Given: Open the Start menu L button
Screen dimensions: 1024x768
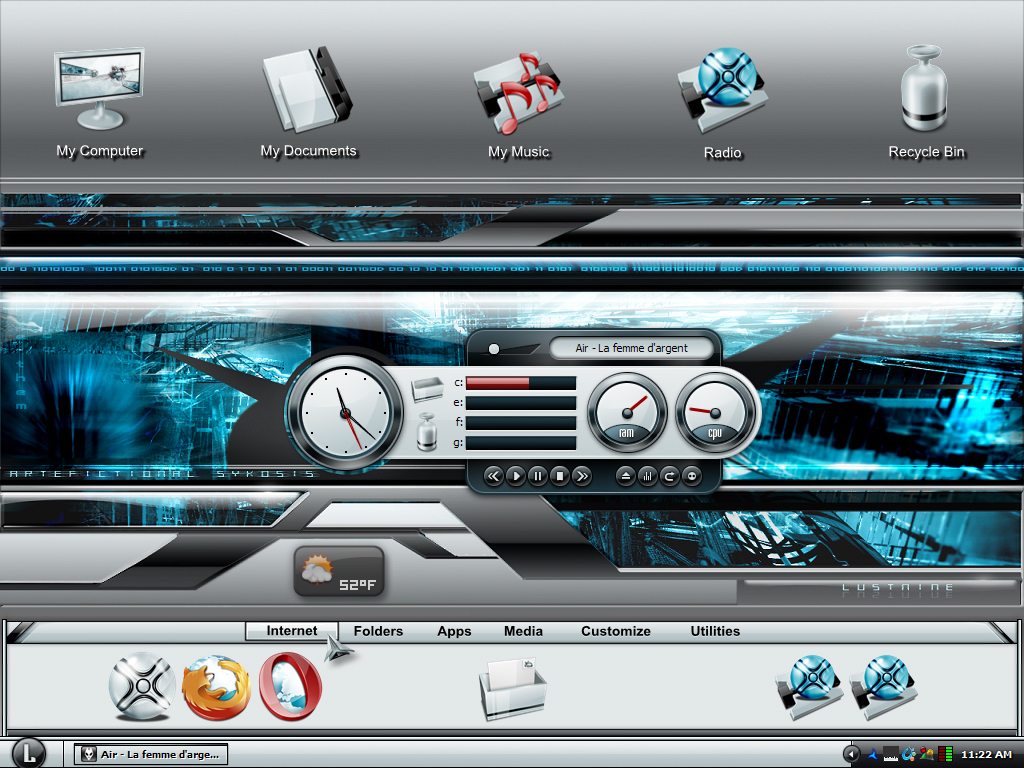Looking at the screenshot, I should point(29,754).
